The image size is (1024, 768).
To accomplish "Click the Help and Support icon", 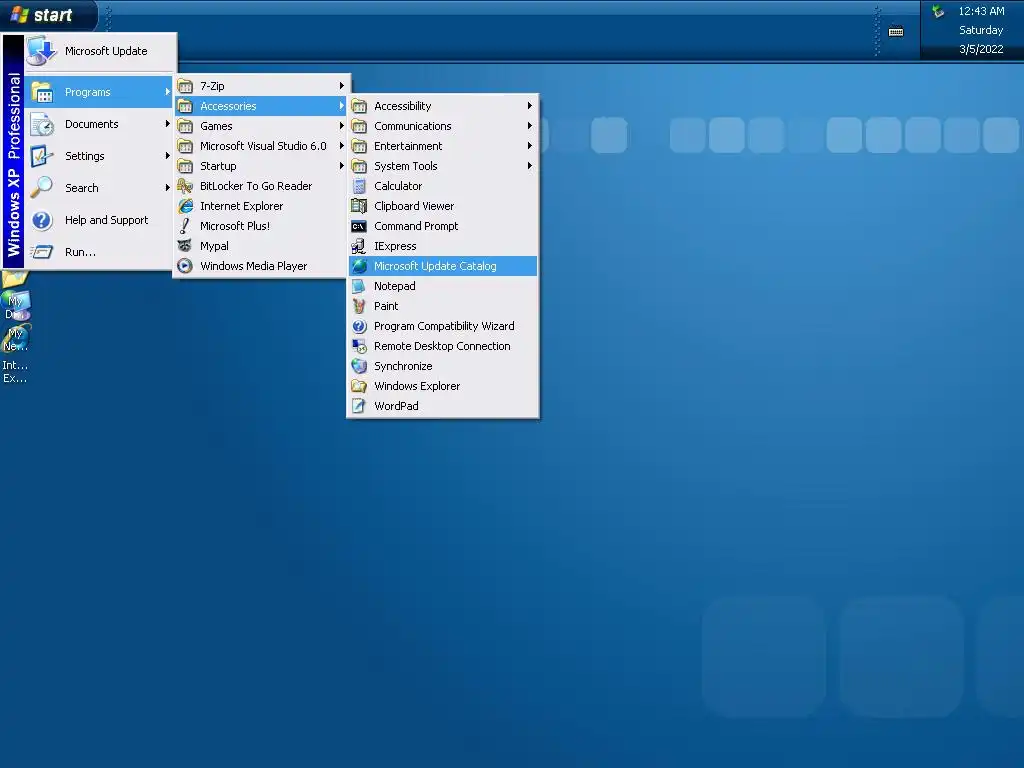I will pos(42,220).
